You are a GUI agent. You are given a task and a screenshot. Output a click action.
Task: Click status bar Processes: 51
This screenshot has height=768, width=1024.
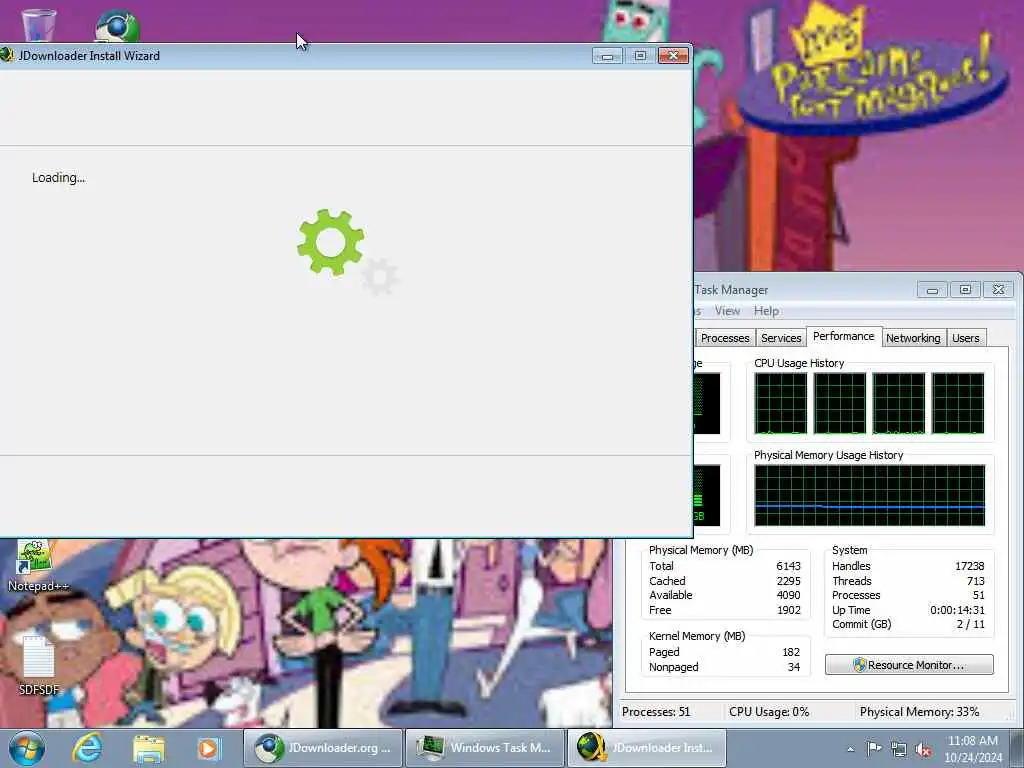click(656, 712)
